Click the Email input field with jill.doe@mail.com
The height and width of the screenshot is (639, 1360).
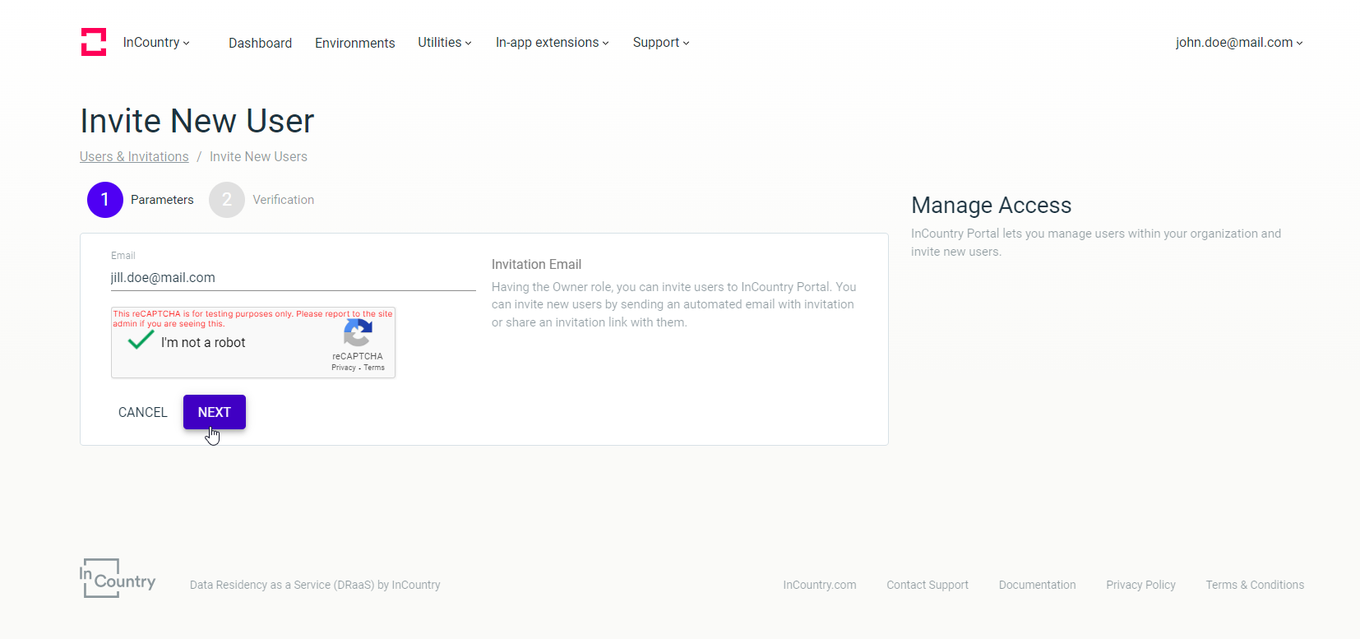pos(290,277)
